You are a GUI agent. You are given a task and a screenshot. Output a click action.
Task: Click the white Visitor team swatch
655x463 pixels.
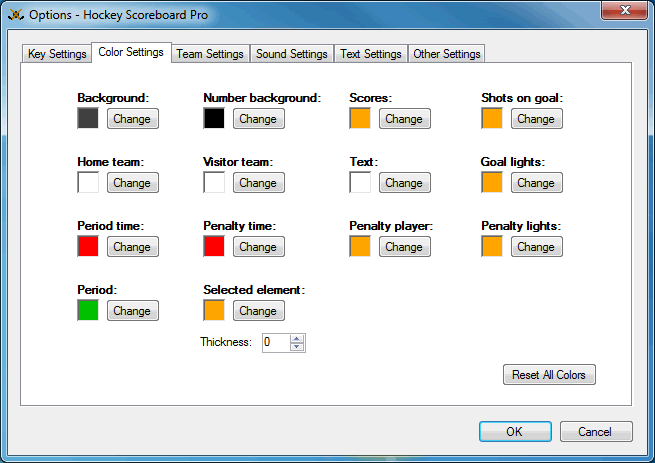pos(214,182)
